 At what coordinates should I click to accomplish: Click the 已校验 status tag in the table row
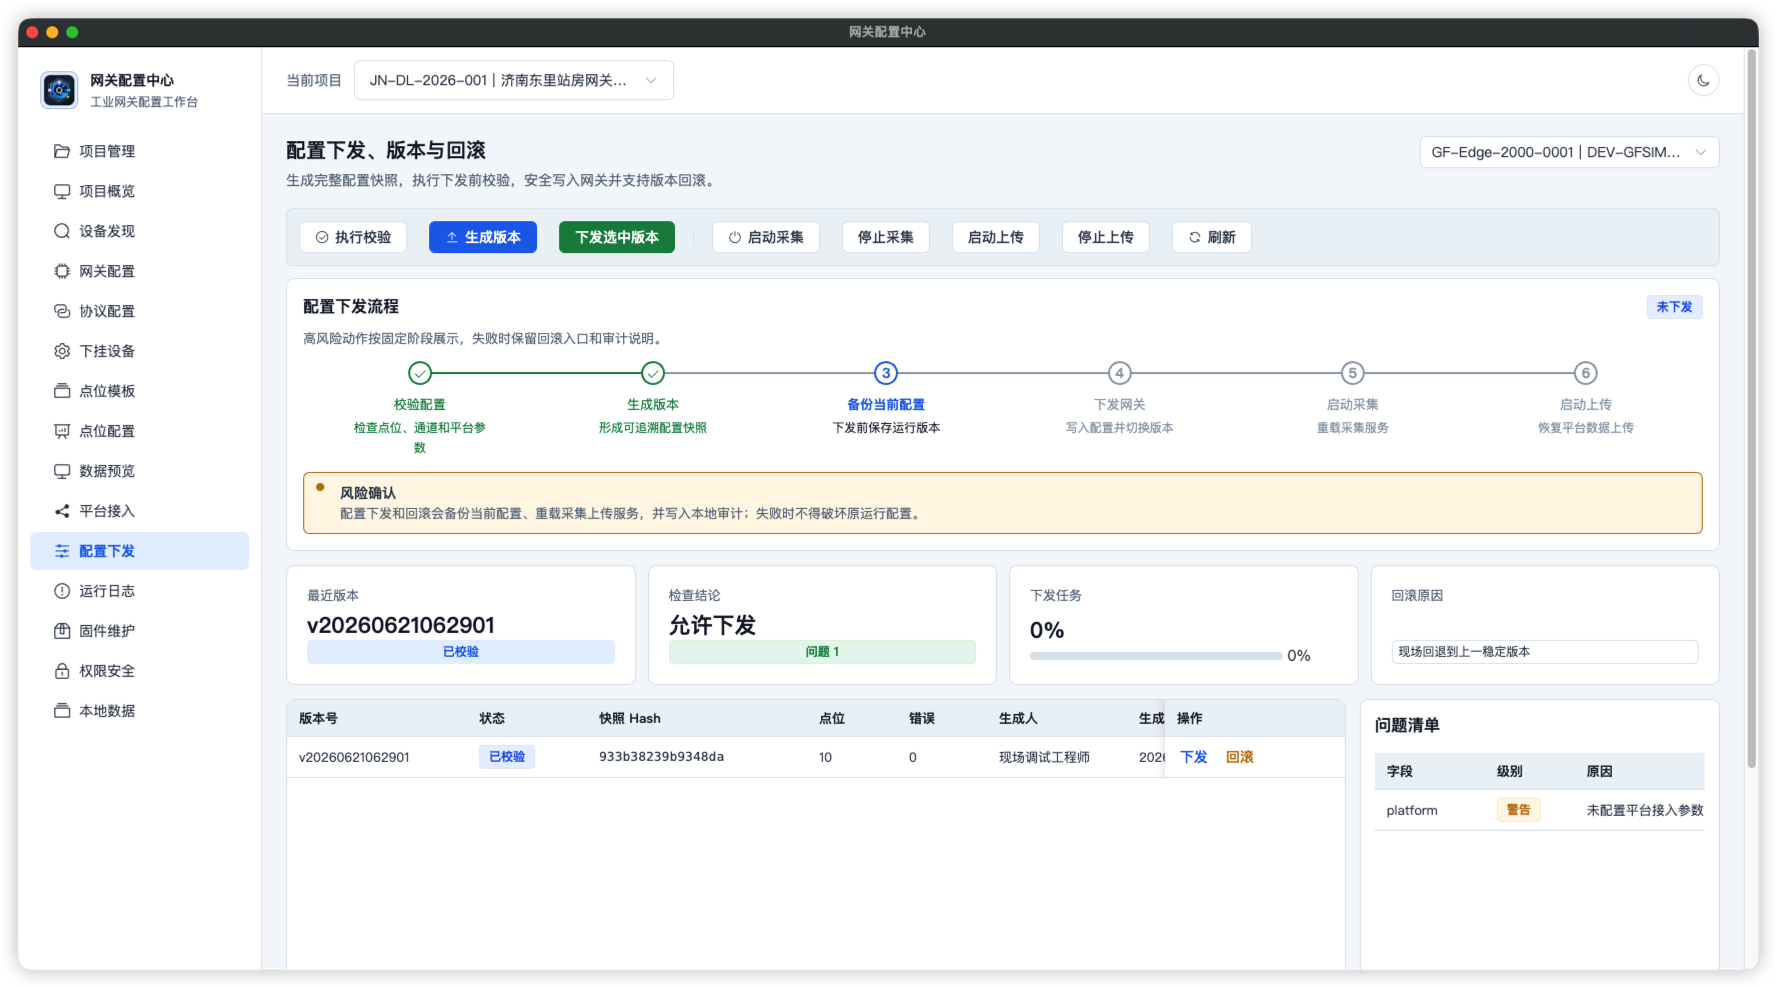click(x=507, y=757)
